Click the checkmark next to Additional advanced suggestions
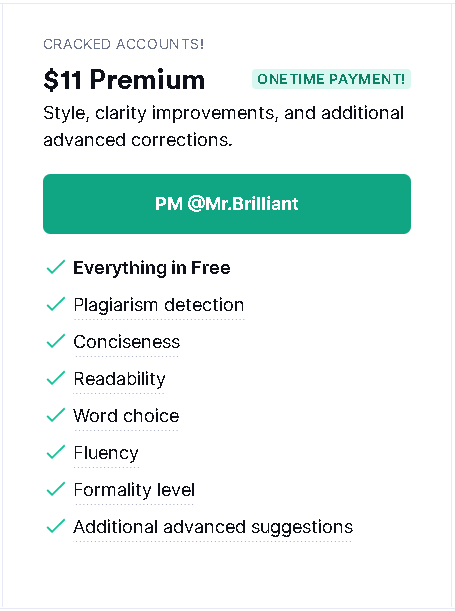The width and height of the screenshot is (455, 611). coord(55,526)
